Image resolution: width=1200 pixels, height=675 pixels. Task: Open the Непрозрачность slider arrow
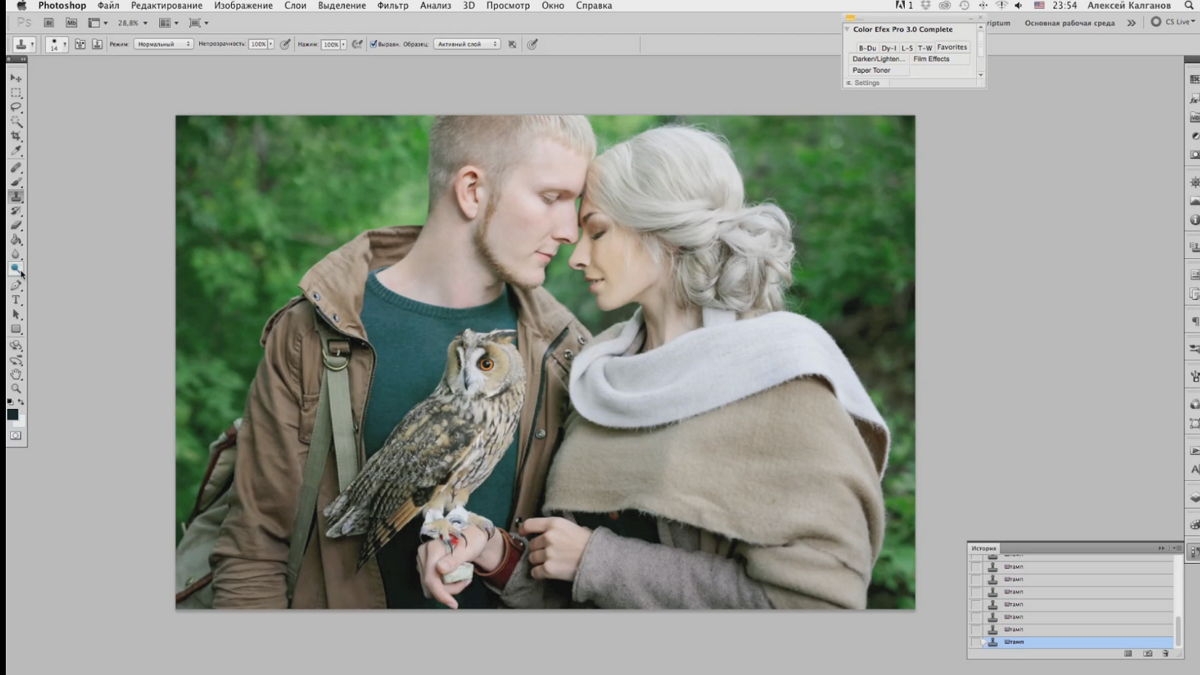tap(271, 44)
